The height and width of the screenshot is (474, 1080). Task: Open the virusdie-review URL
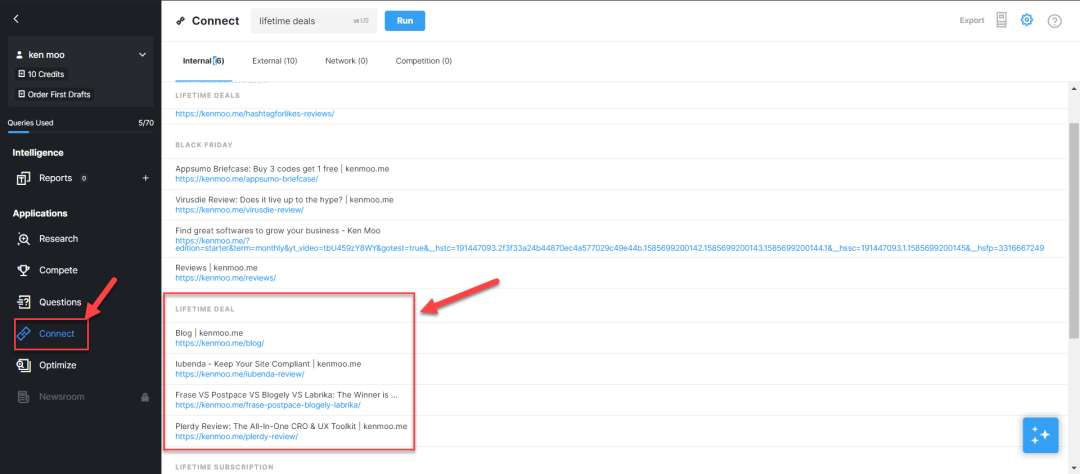239,209
